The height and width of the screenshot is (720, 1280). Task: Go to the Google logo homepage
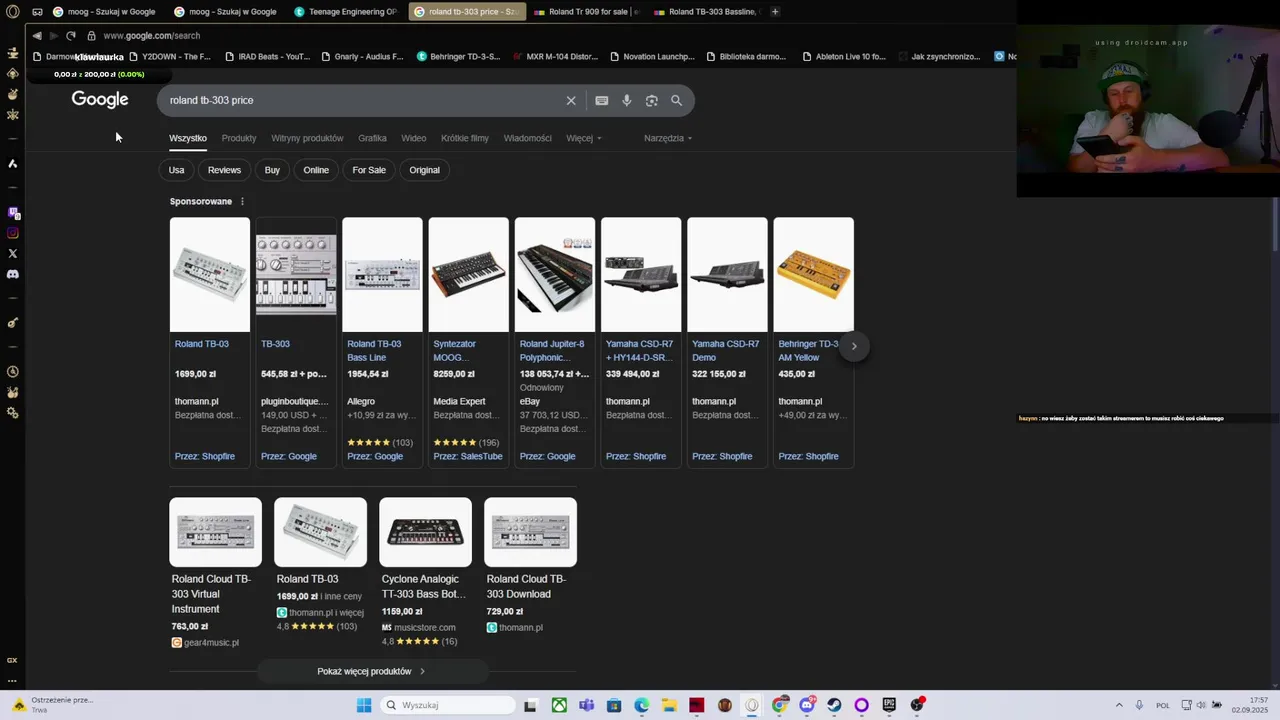pos(100,100)
